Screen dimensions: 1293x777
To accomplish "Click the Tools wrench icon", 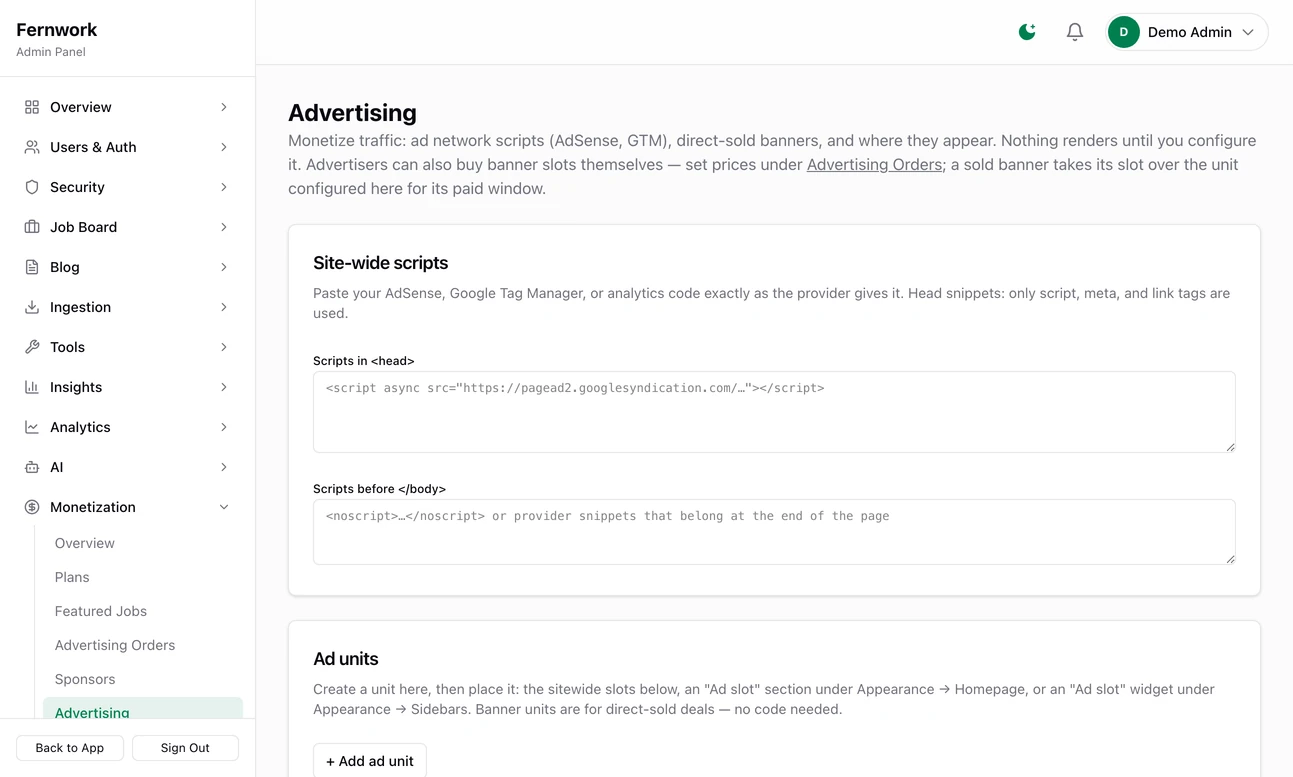I will coord(32,347).
